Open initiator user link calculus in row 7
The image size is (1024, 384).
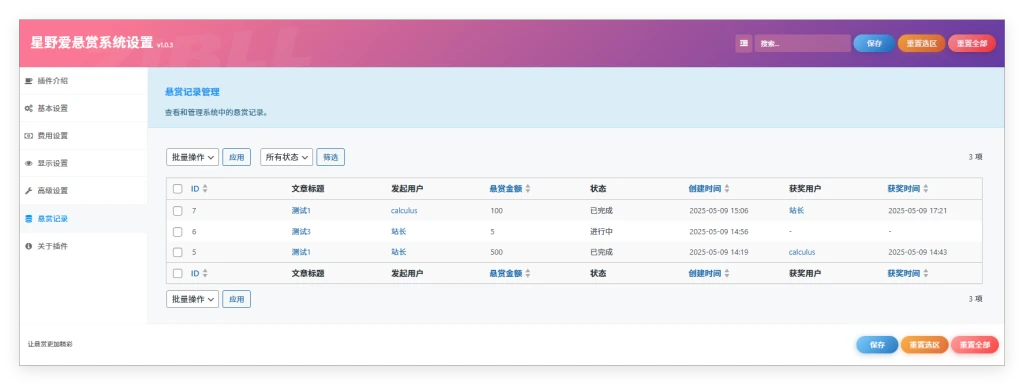[x=404, y=211]
